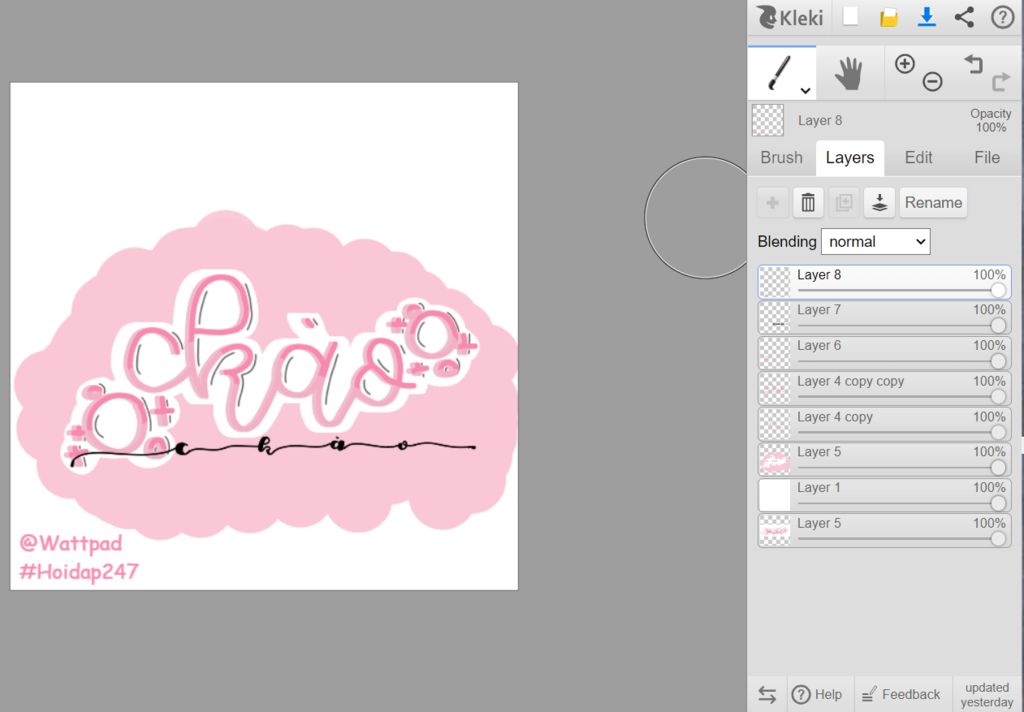Undo the last action
The image size is (1024, 712).
(x=973, y=63)
